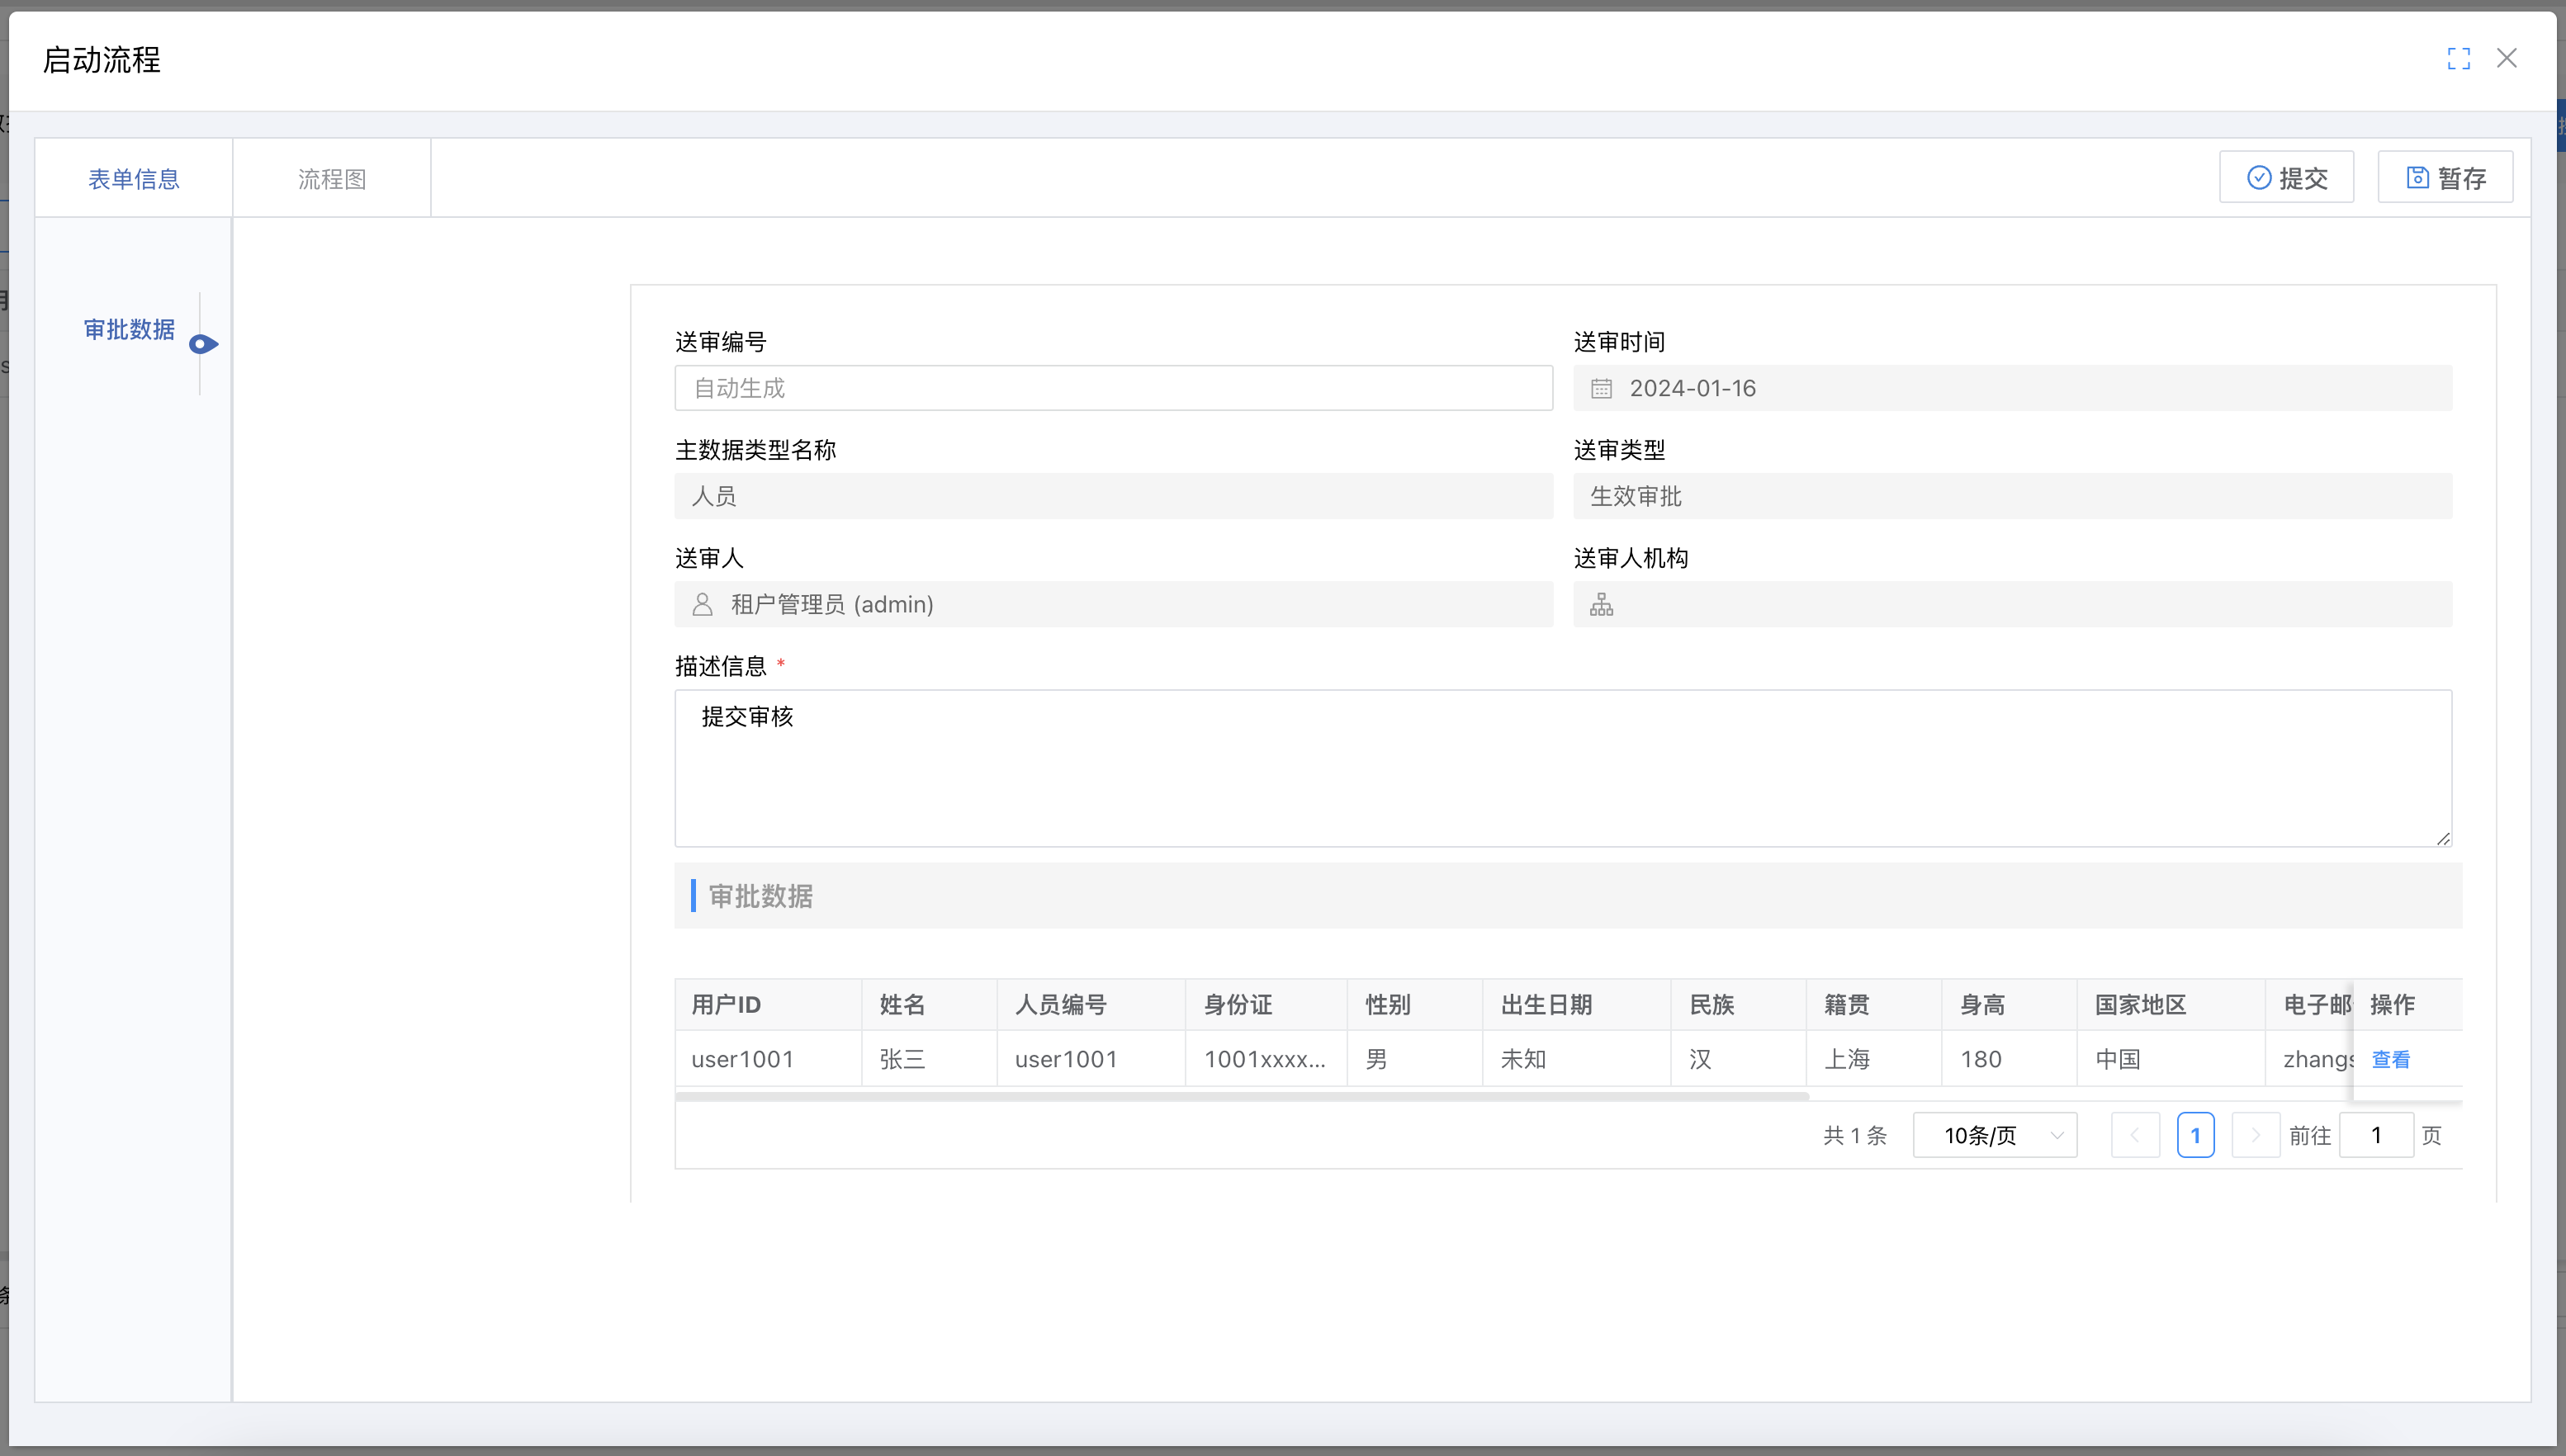Click the 查看 link for user1001
This screenshot has height=1456, width=2566.
tap(2390, 1059)
